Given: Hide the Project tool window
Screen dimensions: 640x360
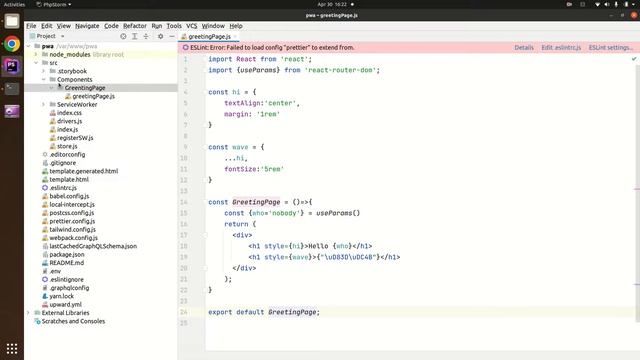Looking at the screenshot, I should pos(172,36).
